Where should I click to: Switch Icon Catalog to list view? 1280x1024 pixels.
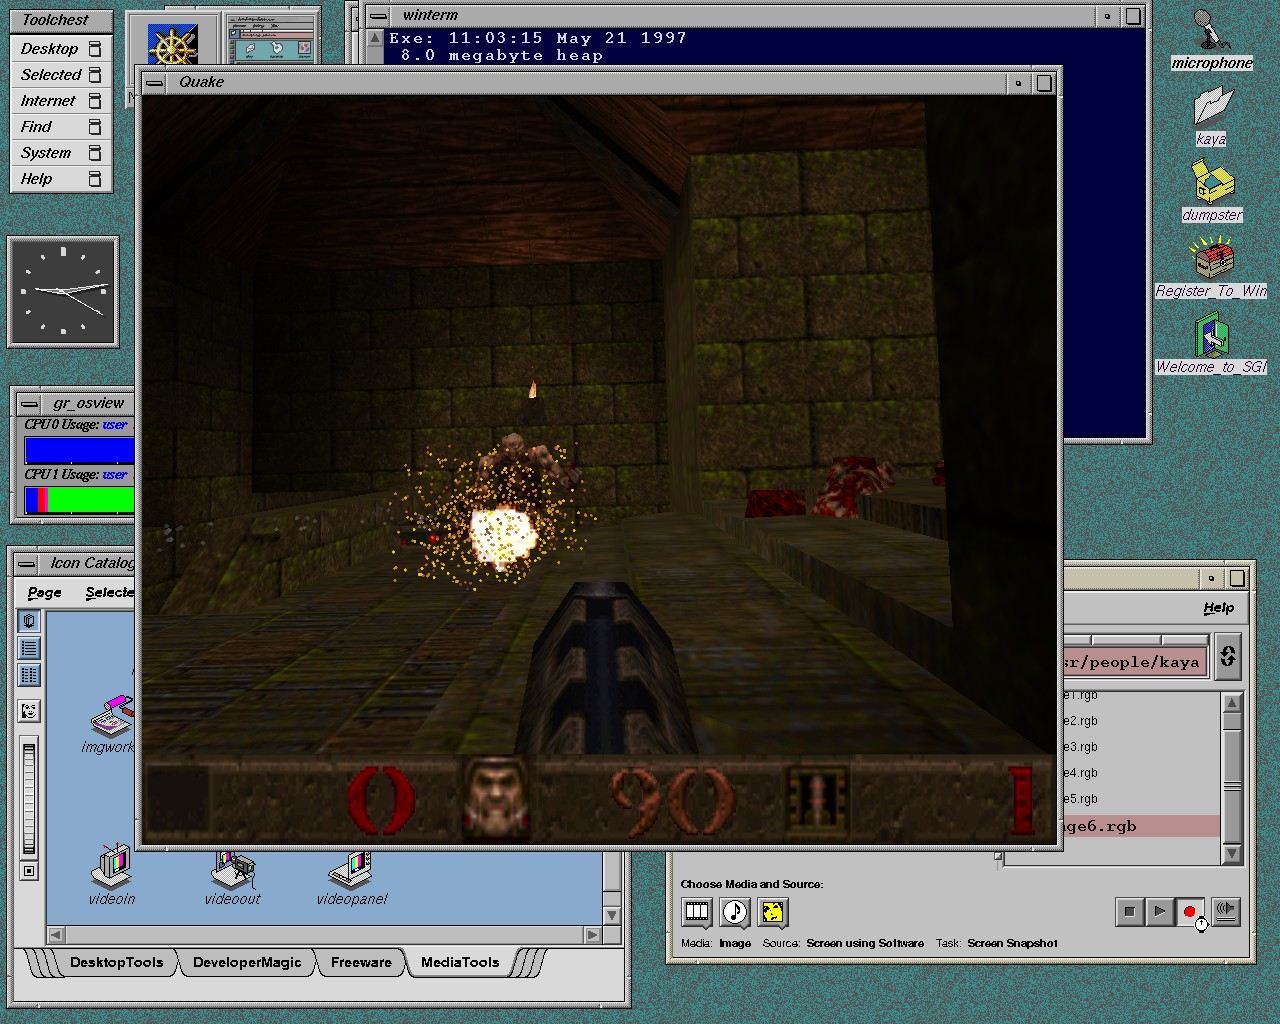[29, 648]
